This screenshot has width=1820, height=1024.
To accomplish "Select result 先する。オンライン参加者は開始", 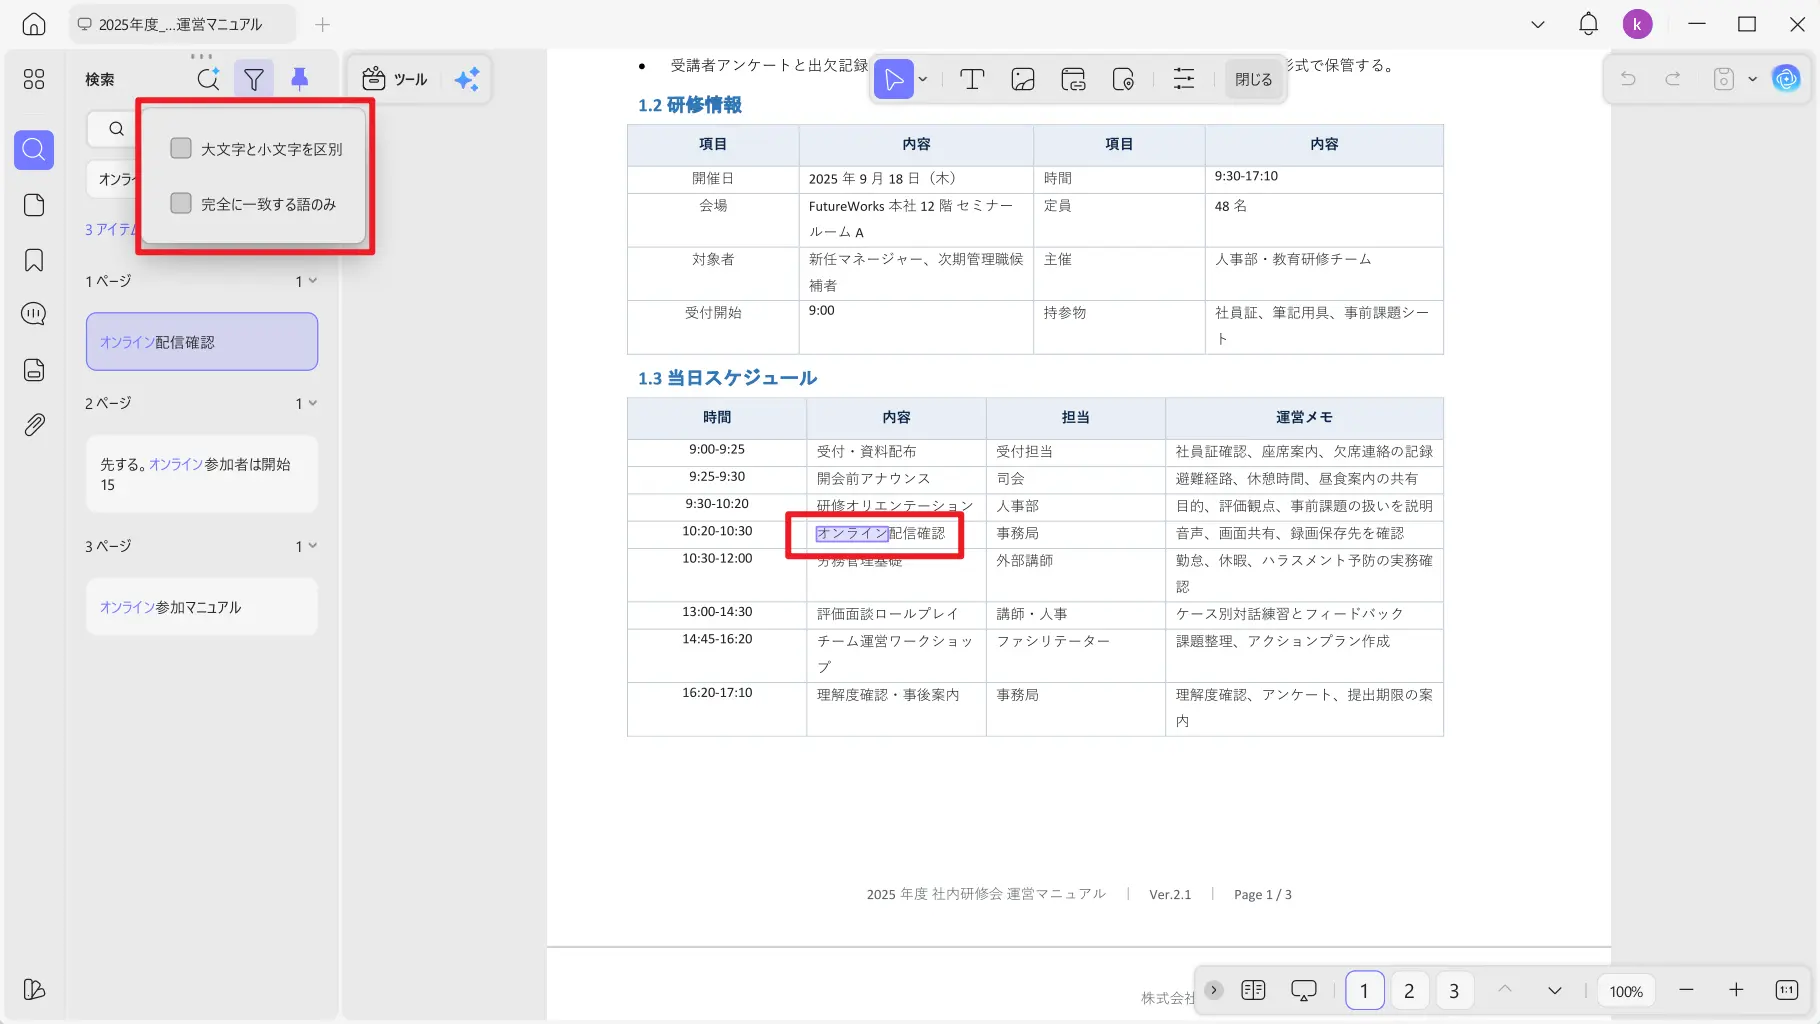I will tap(202, 474).
